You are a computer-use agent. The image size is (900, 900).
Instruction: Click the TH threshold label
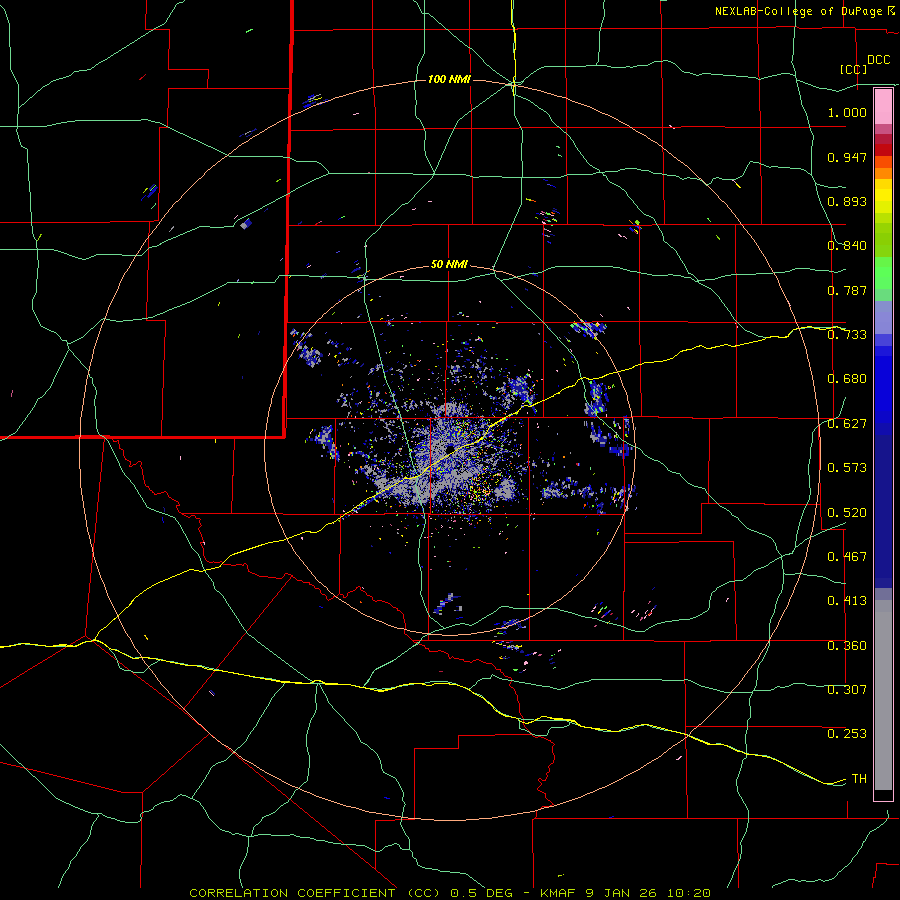point(859,779)
